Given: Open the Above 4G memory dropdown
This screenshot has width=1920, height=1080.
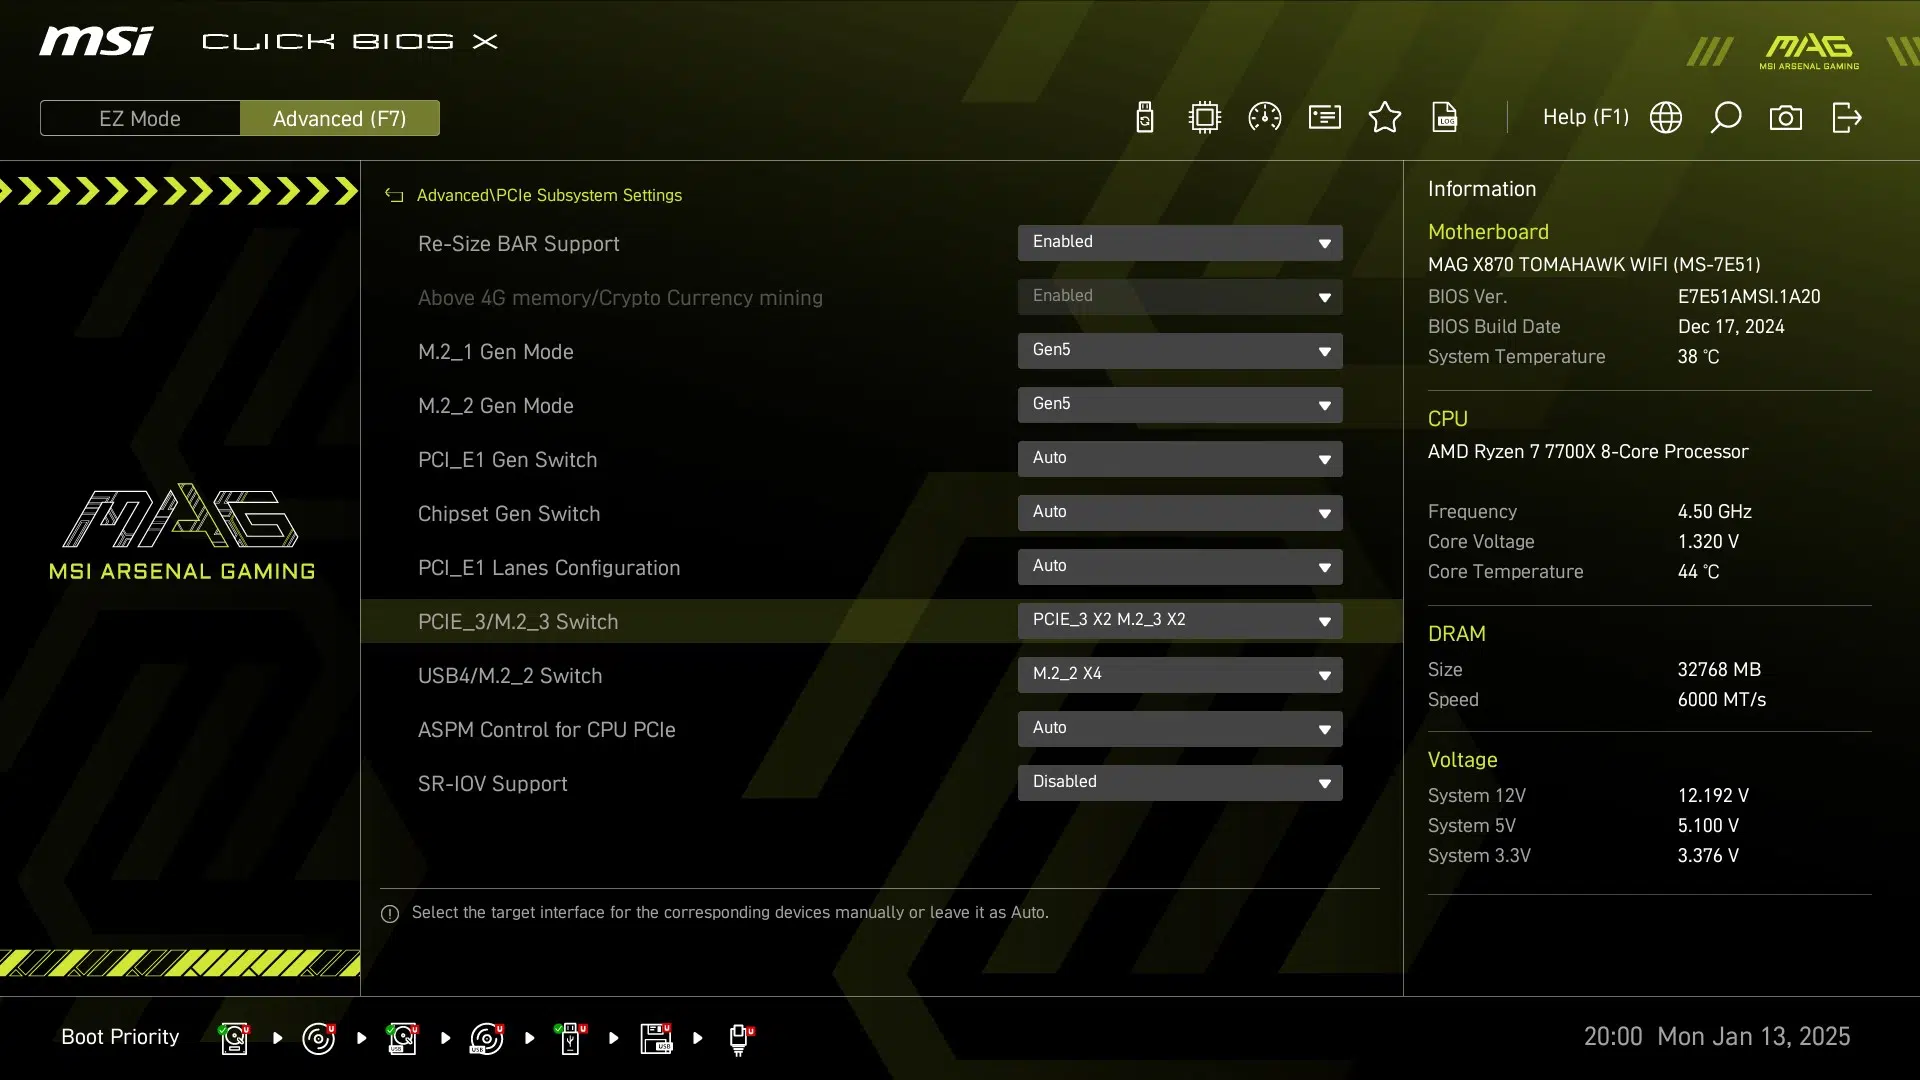Looking at the screenshot, I should [x=1180, y=297].
